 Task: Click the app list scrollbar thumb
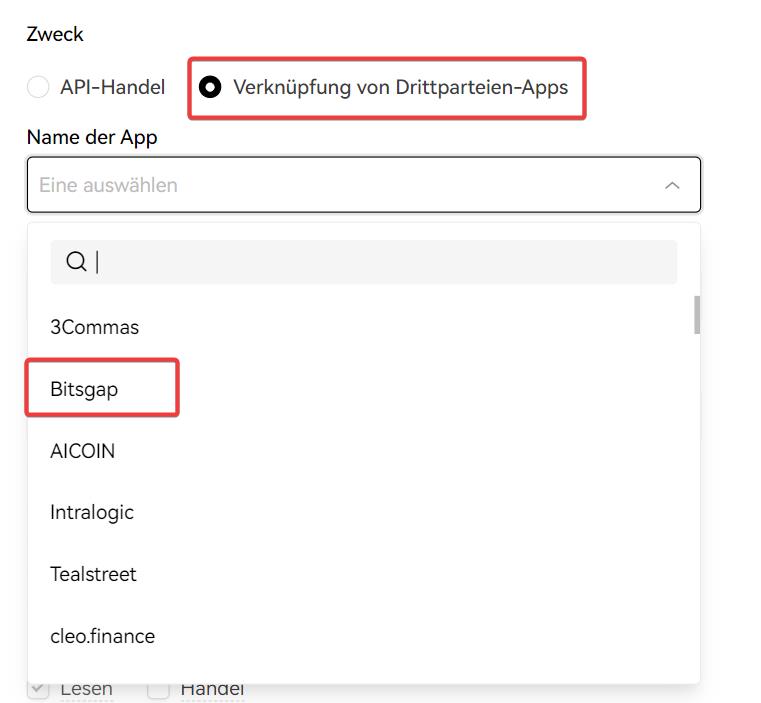click(696, 314)
